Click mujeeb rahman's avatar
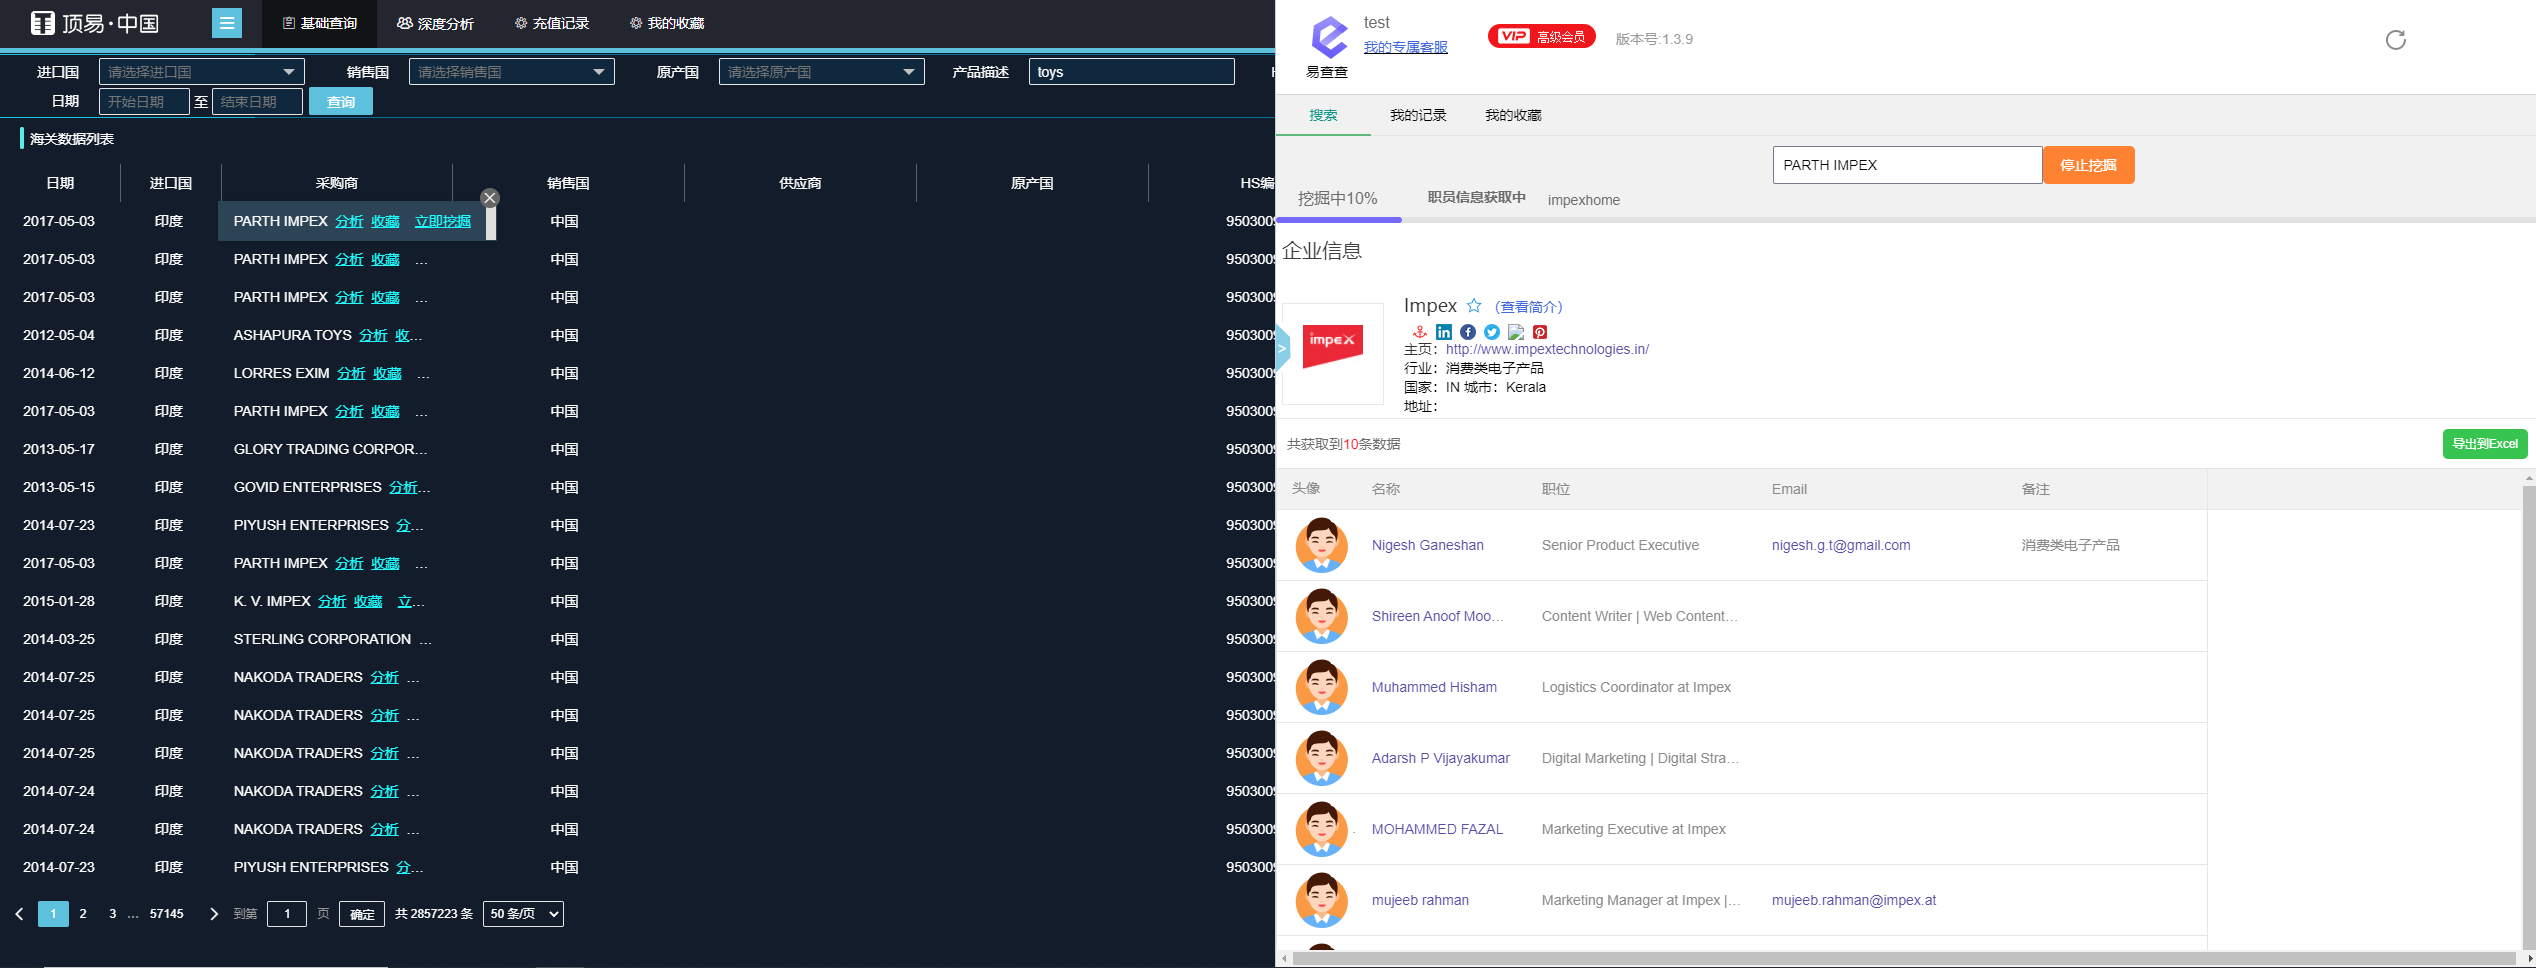Screen dimensions: 2536x968 pyautogui.click(x=1322, y=900)
